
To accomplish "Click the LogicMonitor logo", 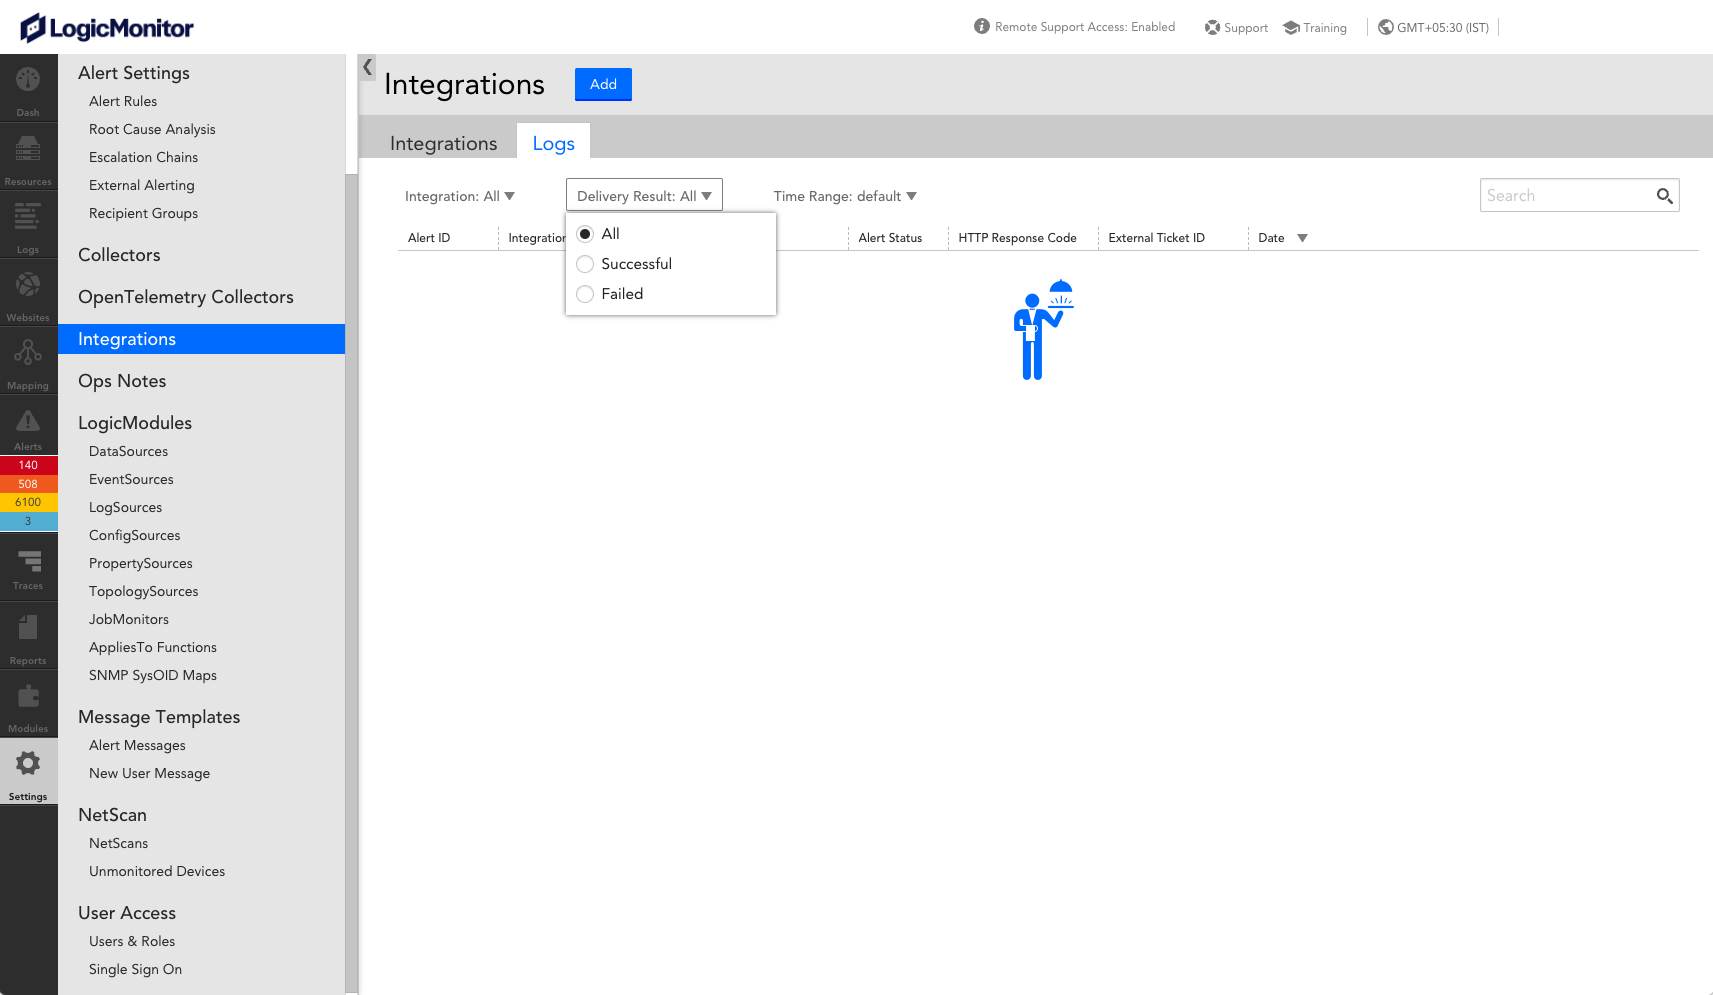I will 107,28.
